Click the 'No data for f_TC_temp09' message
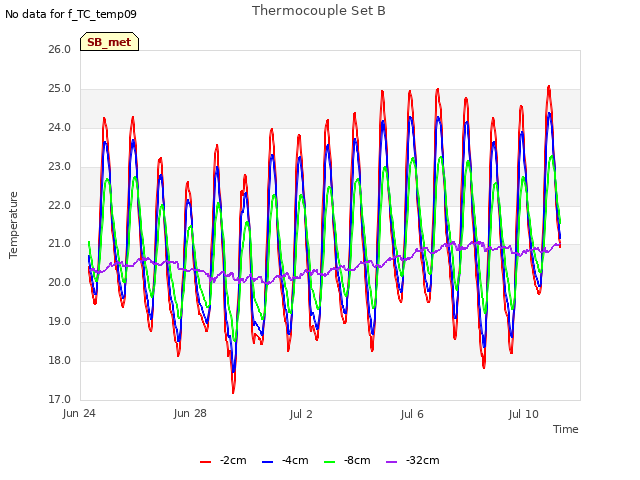640x480 pixels. pos(71,14)
